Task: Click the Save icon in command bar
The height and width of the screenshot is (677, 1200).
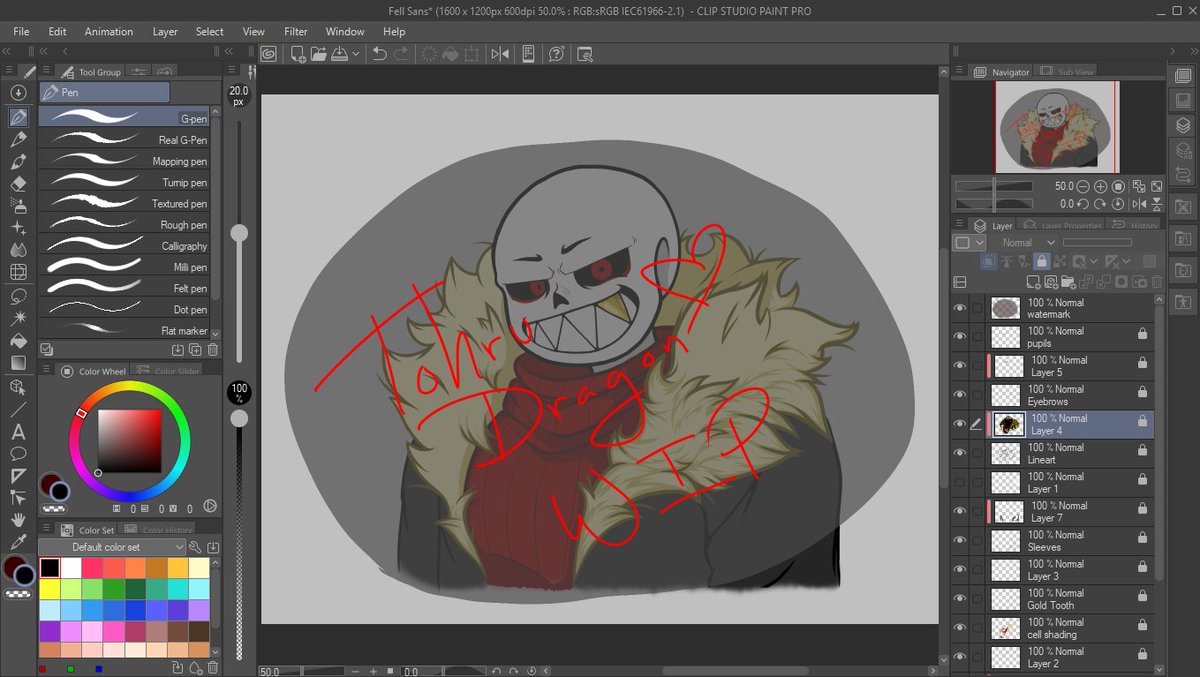Action: click(339, 54)
